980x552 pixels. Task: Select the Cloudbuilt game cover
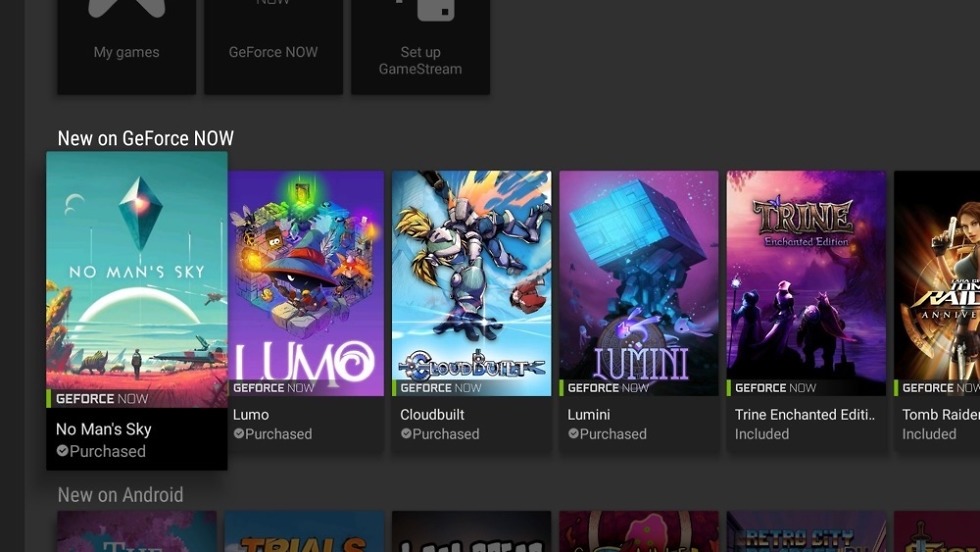coord(472,283)
